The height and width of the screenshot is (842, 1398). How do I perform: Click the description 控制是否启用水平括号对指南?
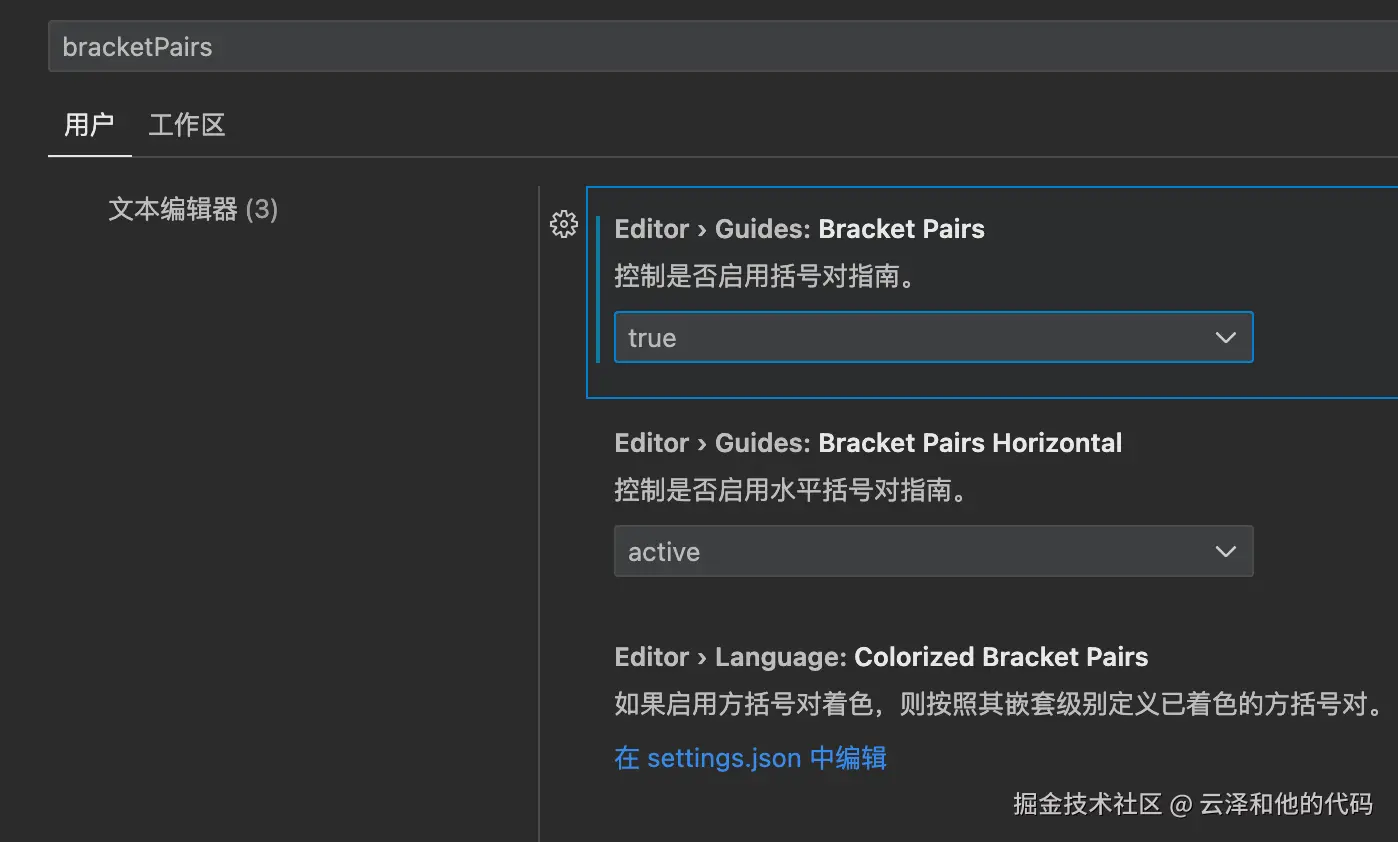click(790, 491)
